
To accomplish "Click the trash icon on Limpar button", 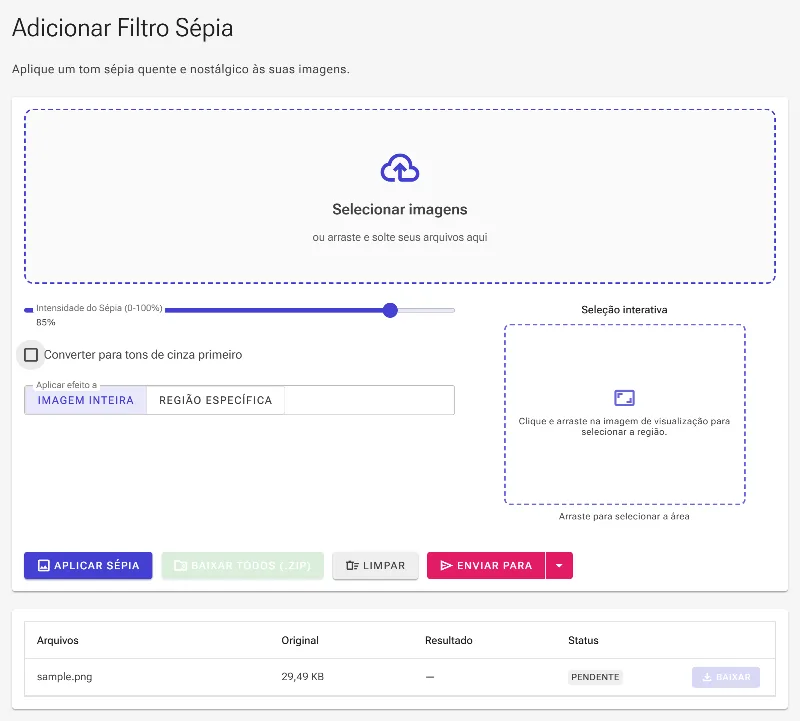I will coord(352,565).
